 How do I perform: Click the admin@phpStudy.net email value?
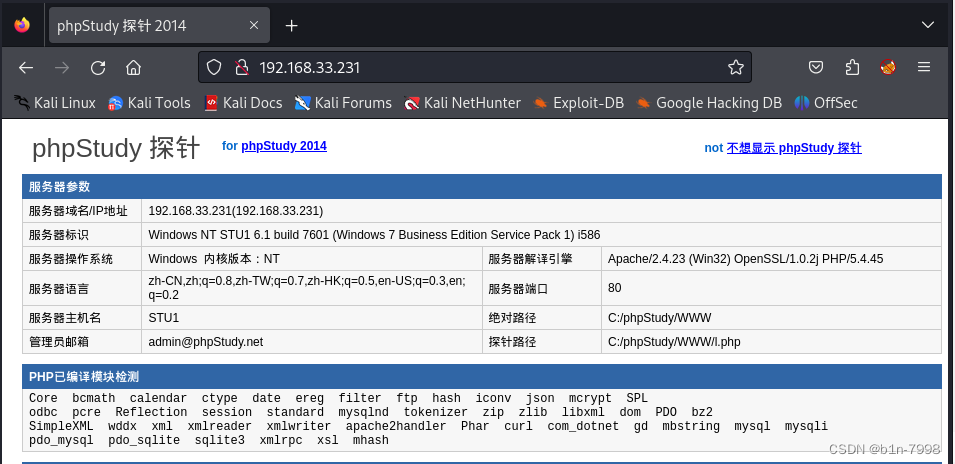(206, 342)
